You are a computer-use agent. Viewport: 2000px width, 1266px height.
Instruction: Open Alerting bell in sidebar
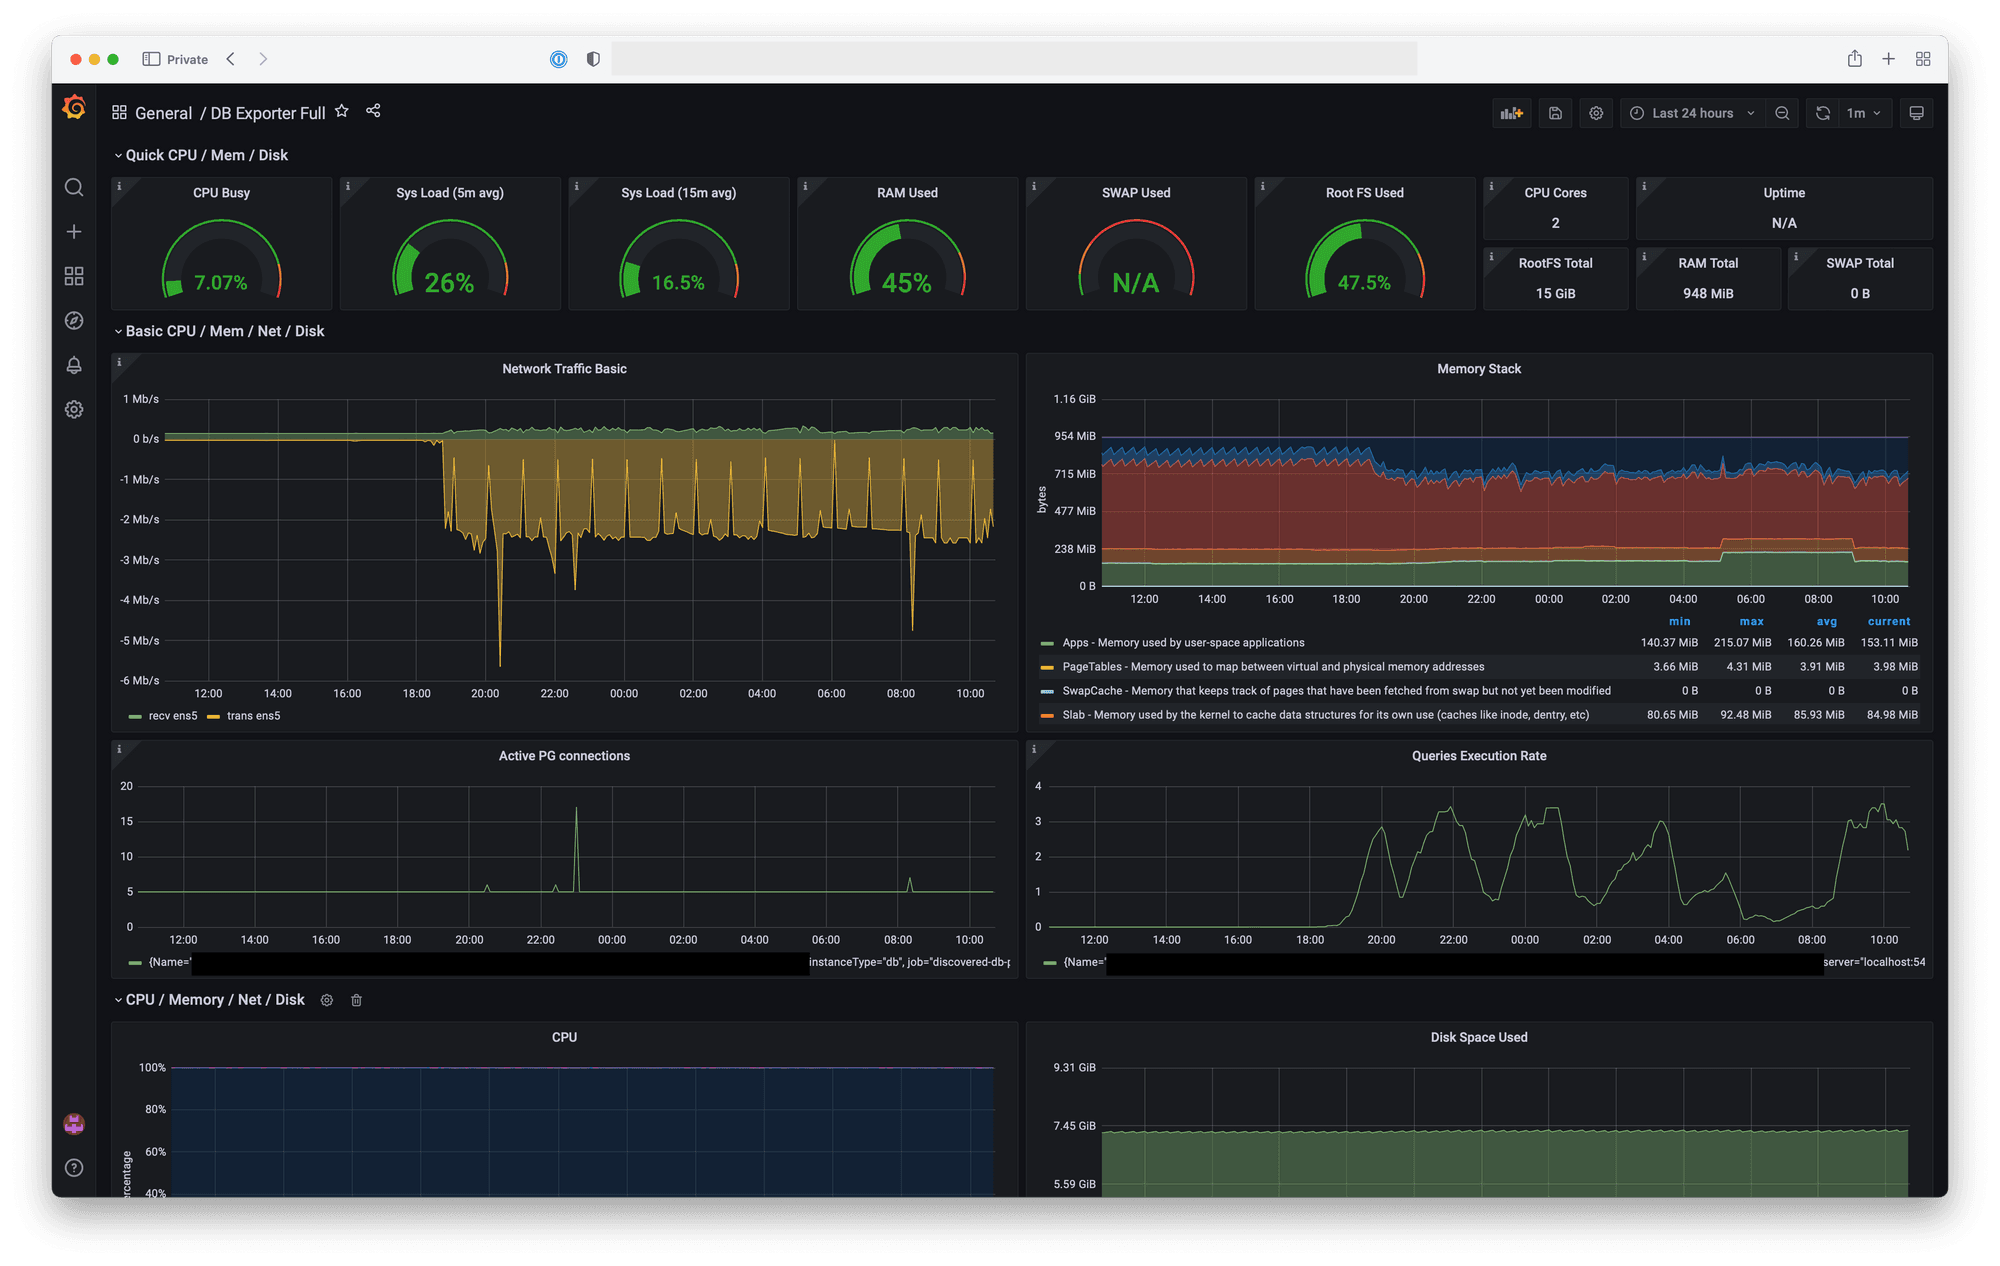click(74, 365)
